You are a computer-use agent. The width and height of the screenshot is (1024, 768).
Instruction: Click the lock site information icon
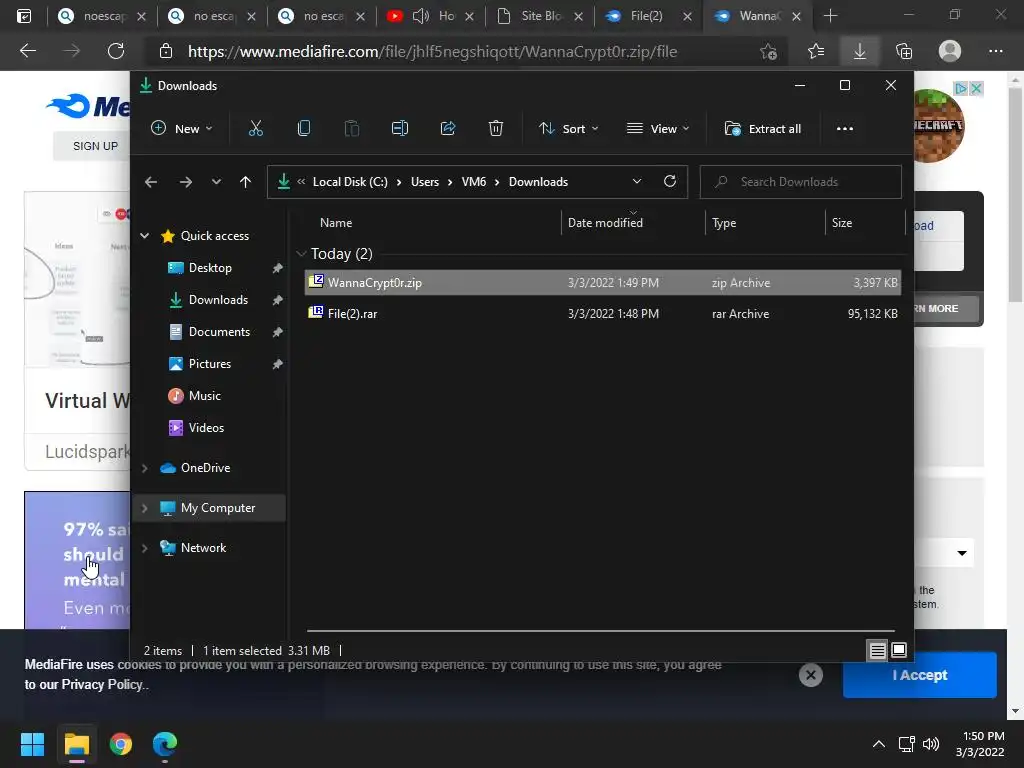pyautogui.click(x=166, y=51)
